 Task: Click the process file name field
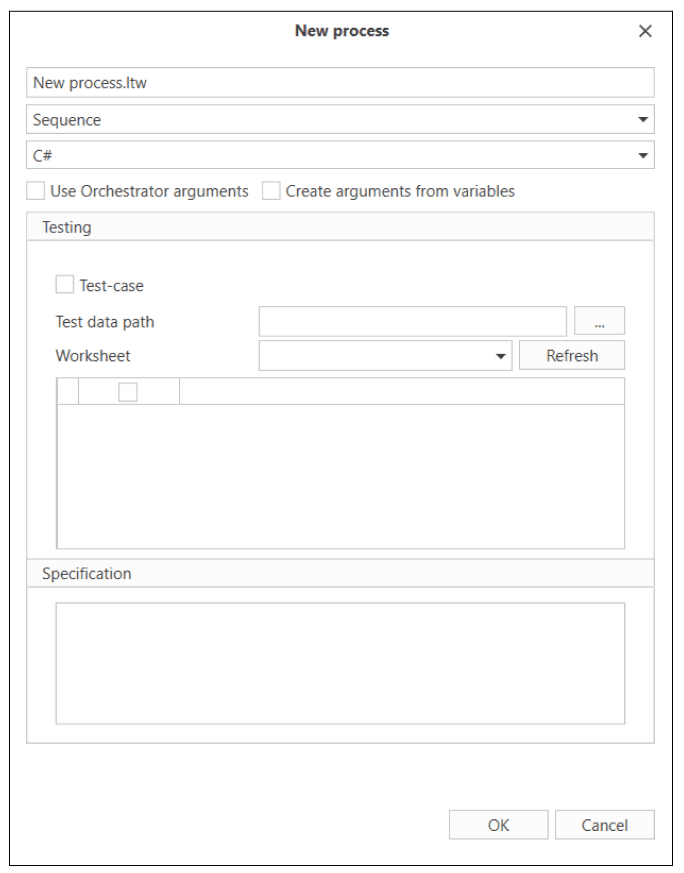click(340, 83)
